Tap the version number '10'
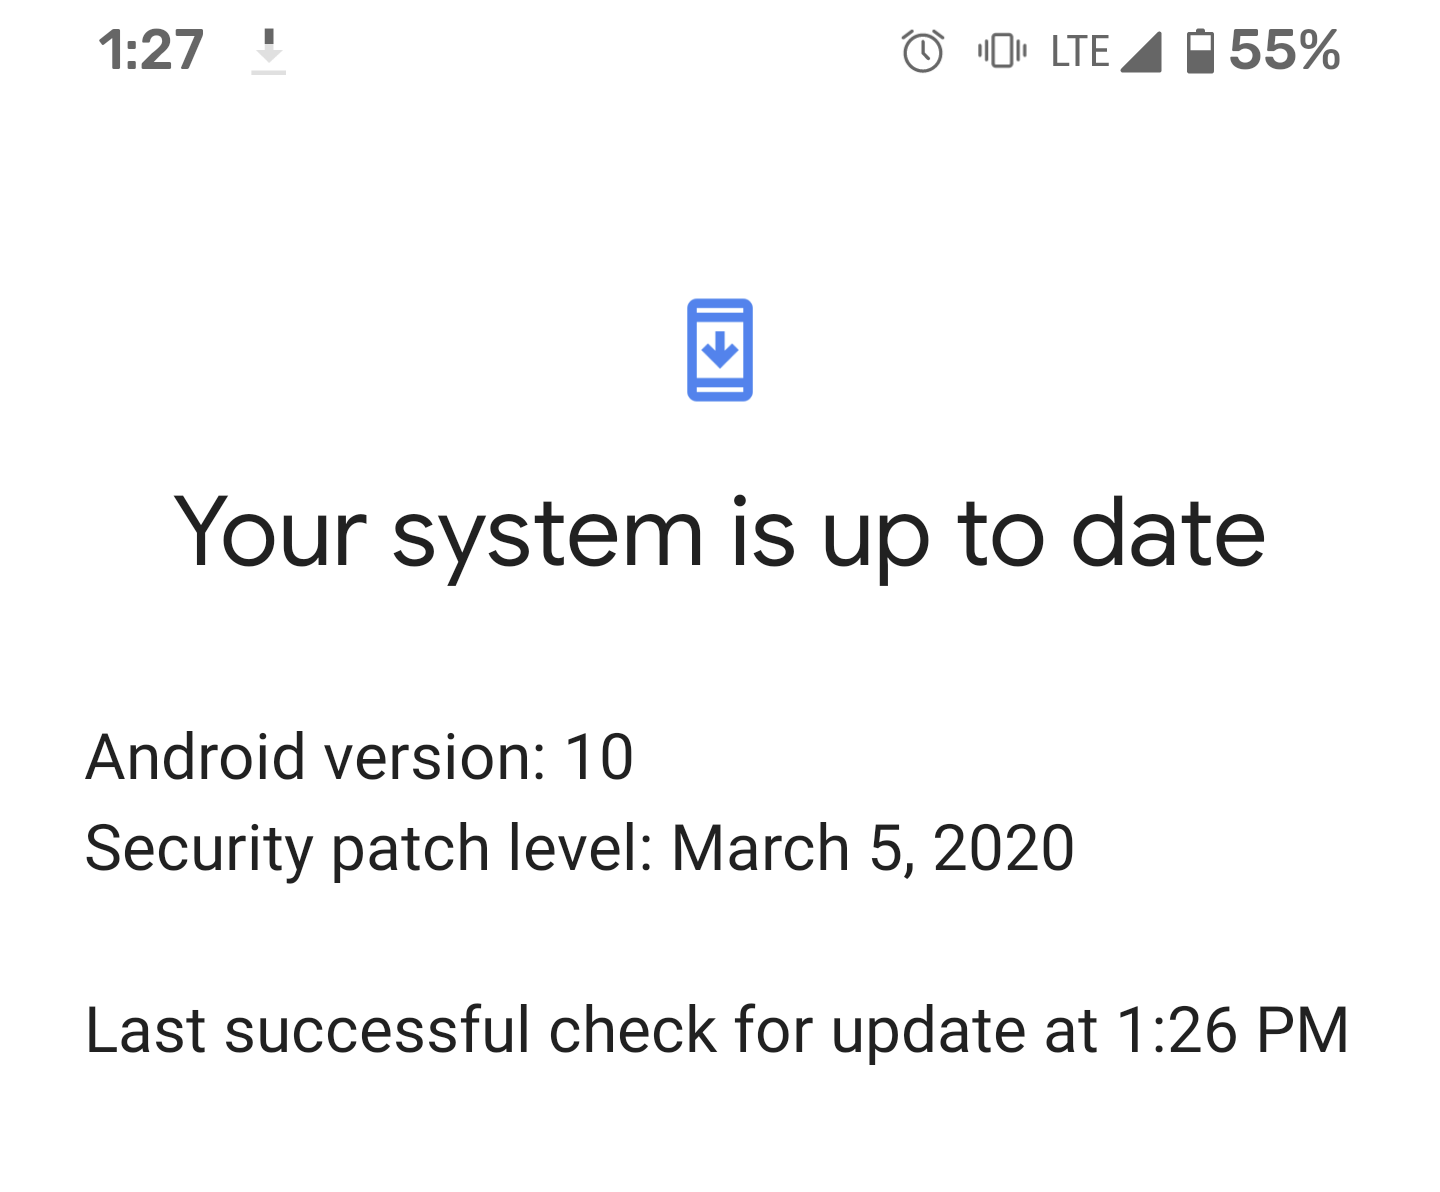The height and width of the screenshot is (1192, 1440). coord(599,757)
